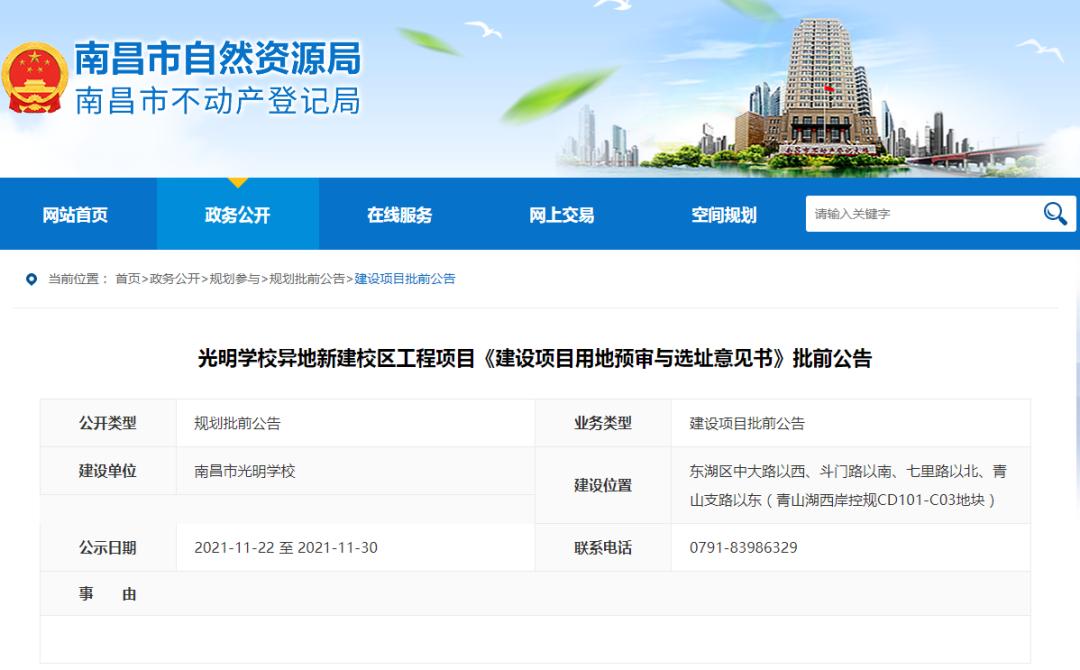
Task: Open the 在线服务 menu item
Action: coord(399,215)
